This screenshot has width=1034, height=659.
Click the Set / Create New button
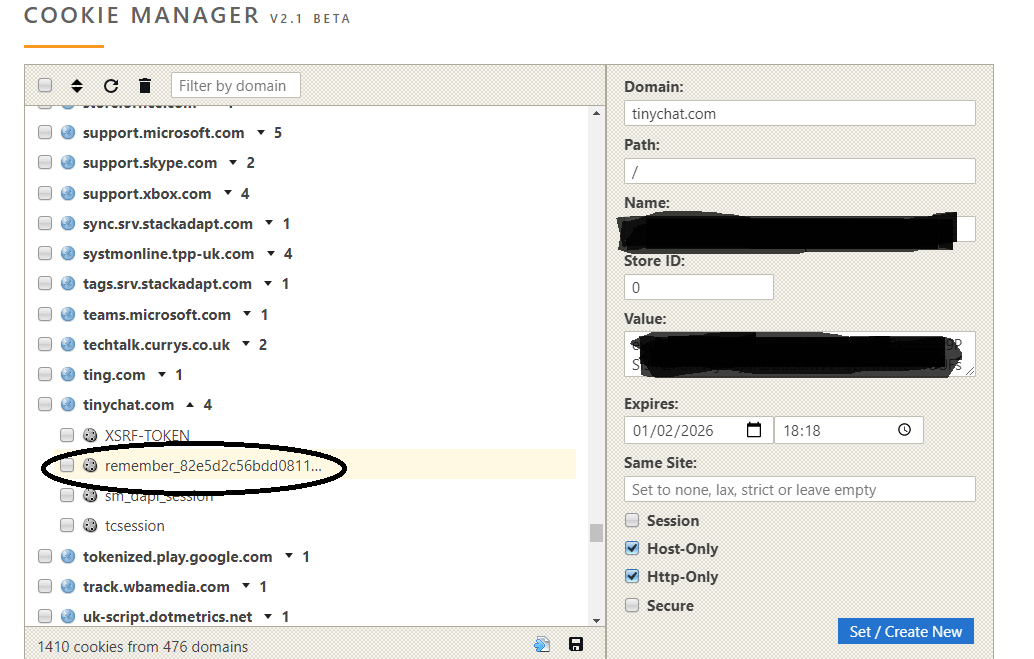coord(905,631)
